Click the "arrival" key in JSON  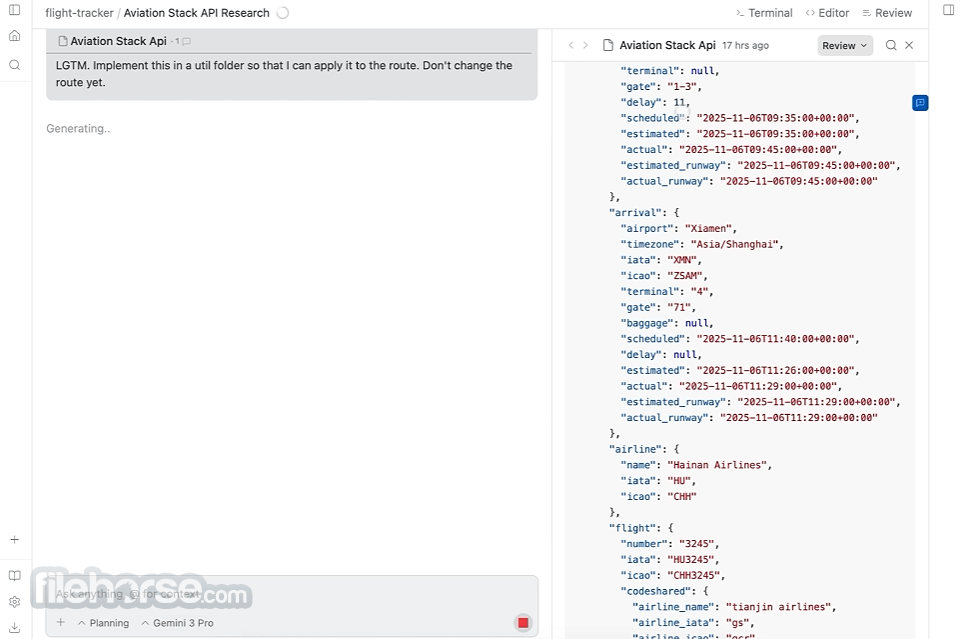pos(636,213)
